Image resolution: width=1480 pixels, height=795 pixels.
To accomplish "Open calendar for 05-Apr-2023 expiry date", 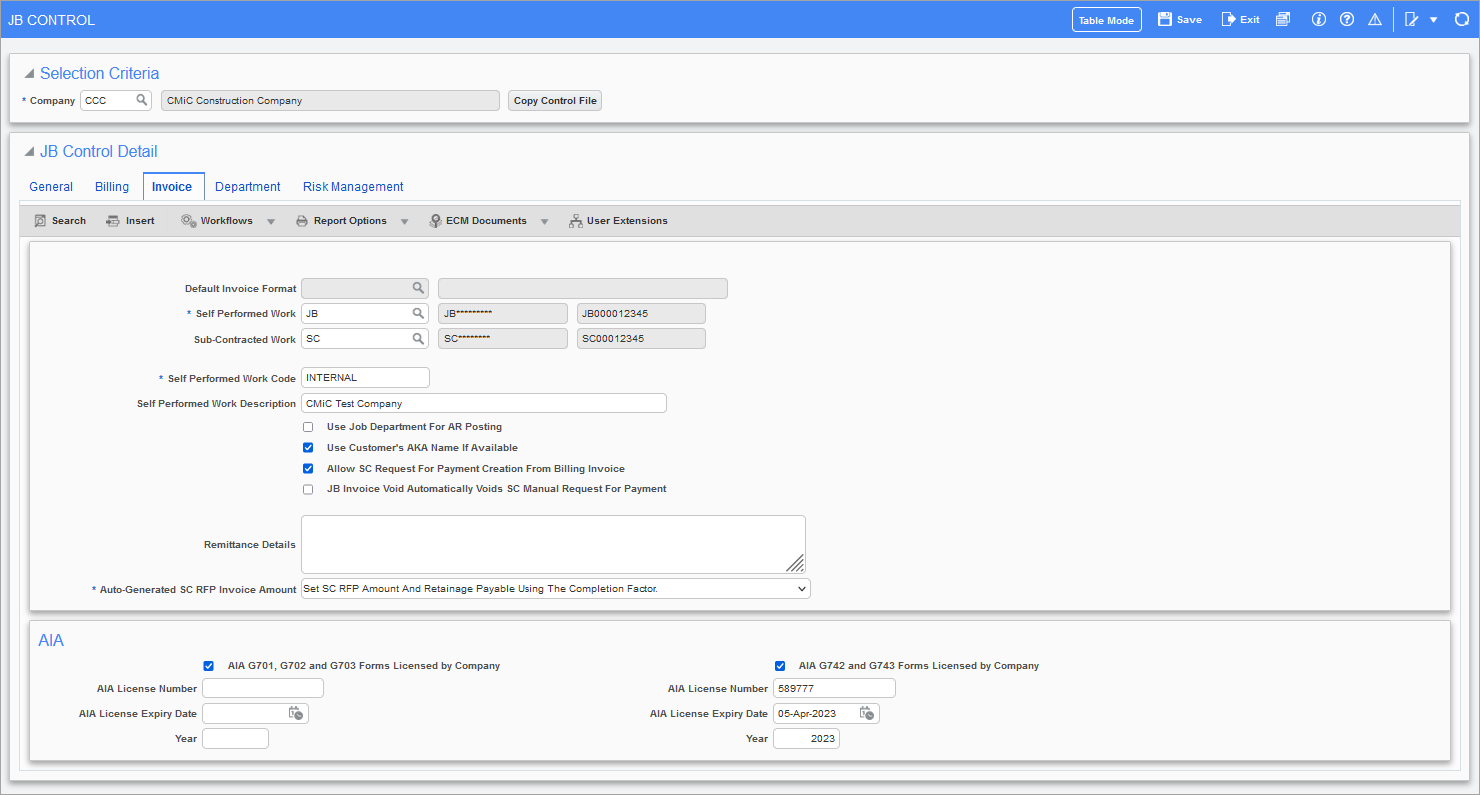I will [867, 713].
